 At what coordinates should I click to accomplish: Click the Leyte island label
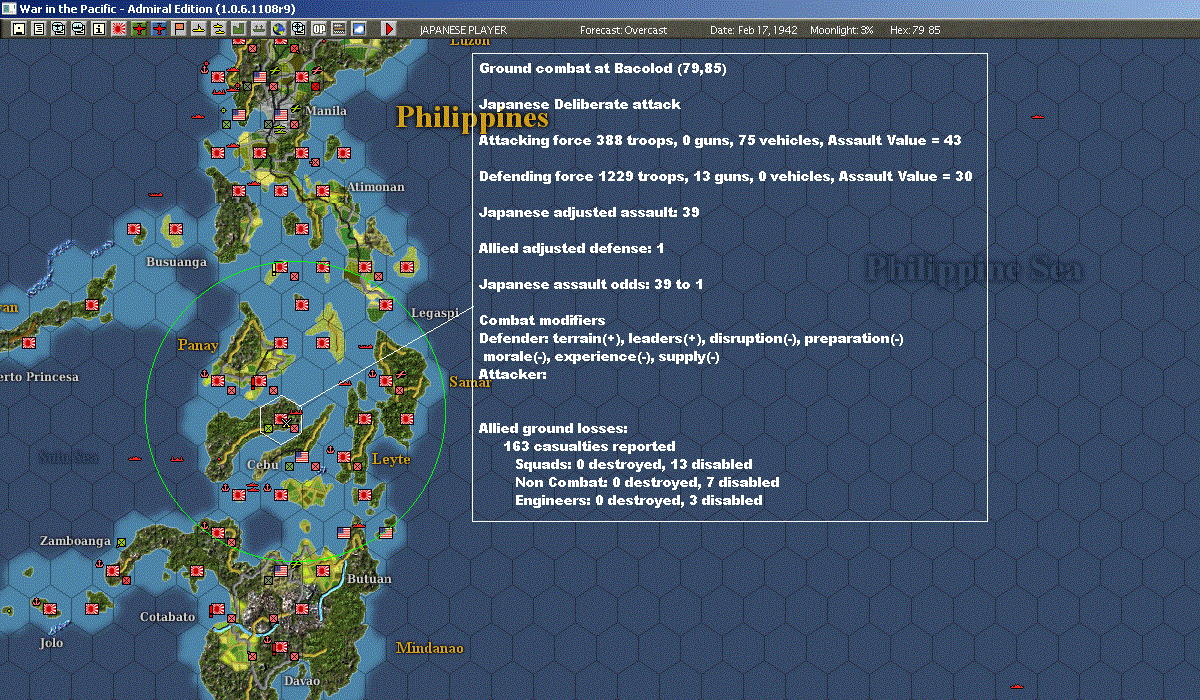(391, 459)
